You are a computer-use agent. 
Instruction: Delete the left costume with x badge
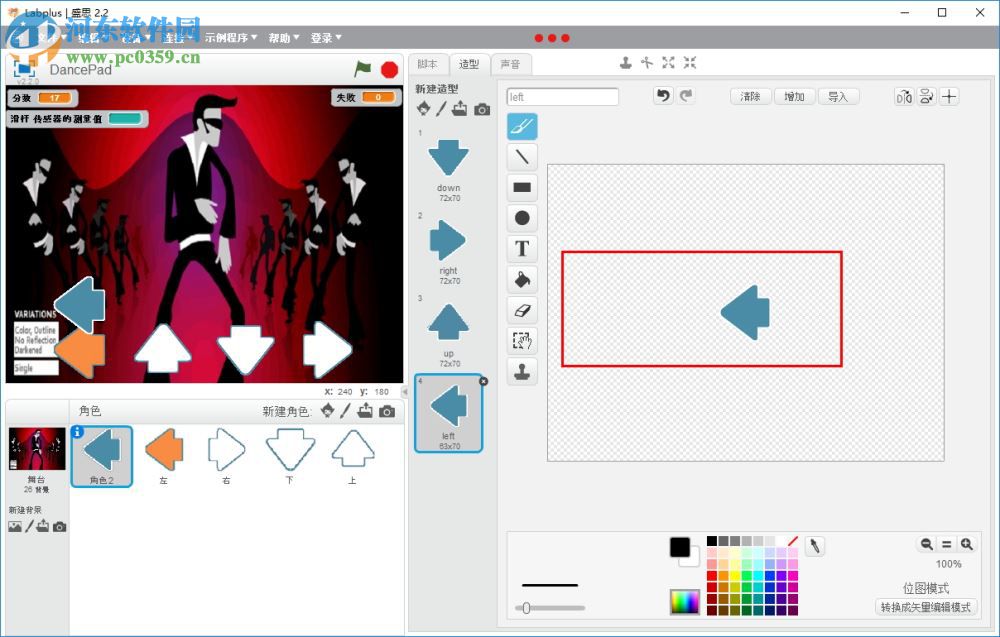tap(483, 381)
